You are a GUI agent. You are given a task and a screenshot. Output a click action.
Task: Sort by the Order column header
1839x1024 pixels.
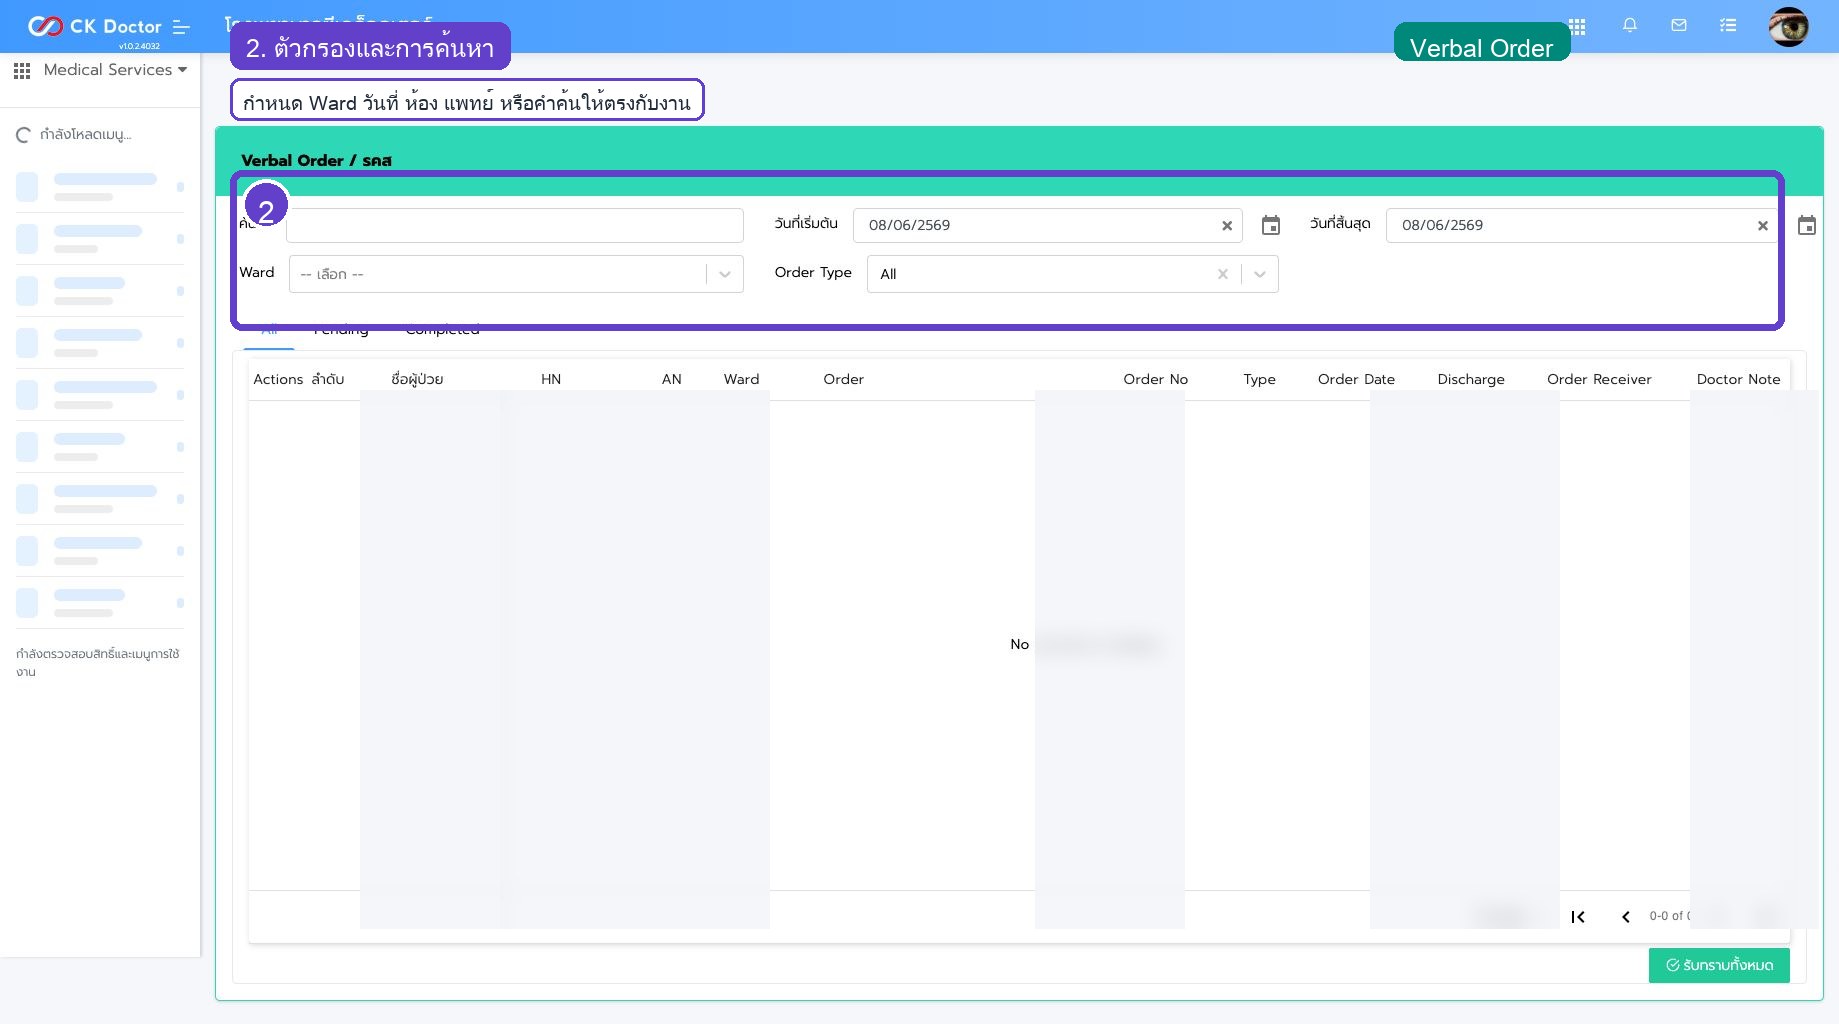pyautogui.click(x=843, y=379)
